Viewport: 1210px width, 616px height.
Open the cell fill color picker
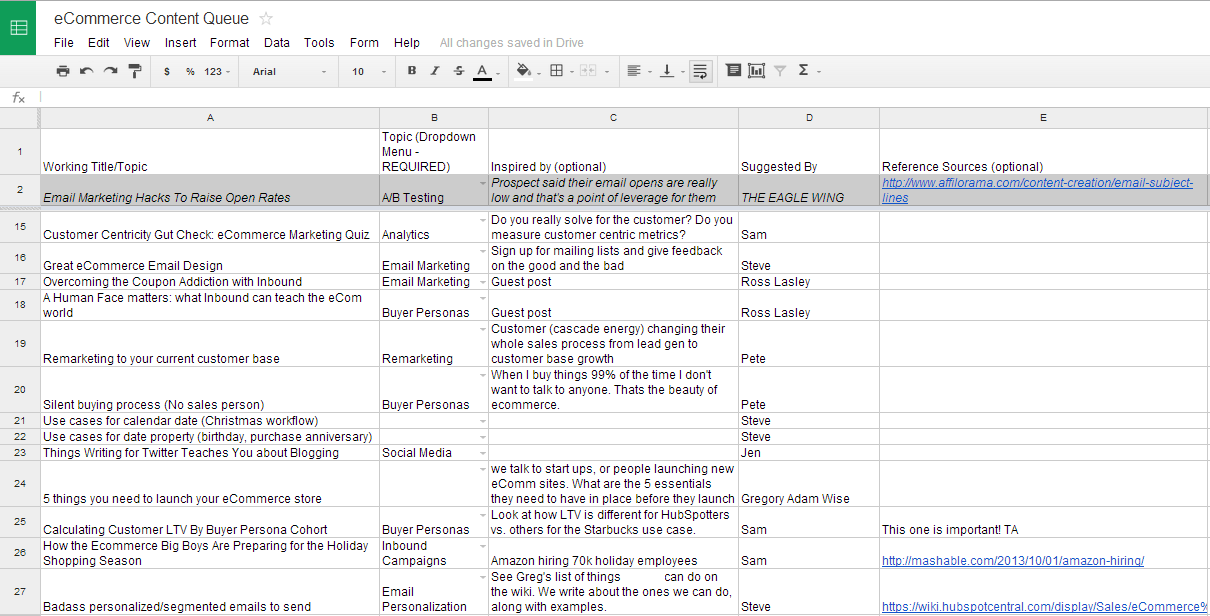[525, 71]
